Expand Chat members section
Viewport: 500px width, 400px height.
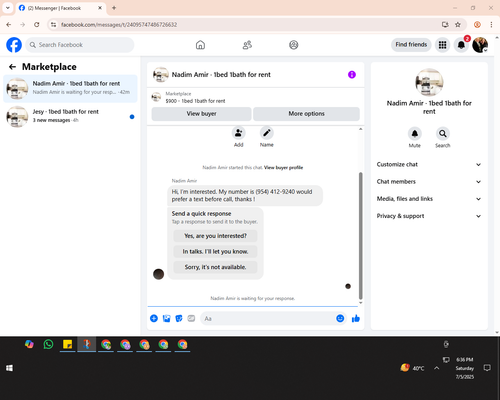click(x=429, y=182)
